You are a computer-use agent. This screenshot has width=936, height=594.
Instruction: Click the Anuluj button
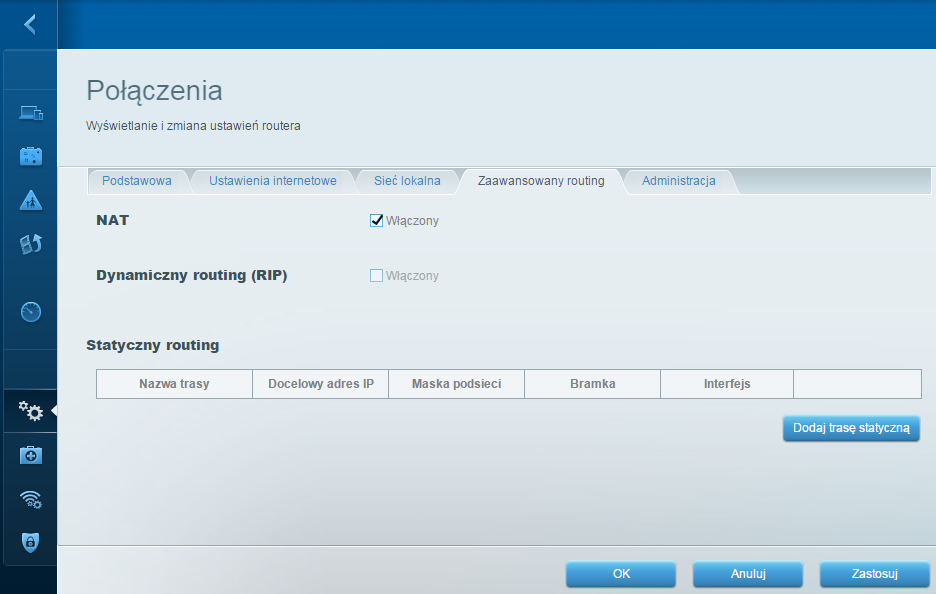[x=748, y=574]
